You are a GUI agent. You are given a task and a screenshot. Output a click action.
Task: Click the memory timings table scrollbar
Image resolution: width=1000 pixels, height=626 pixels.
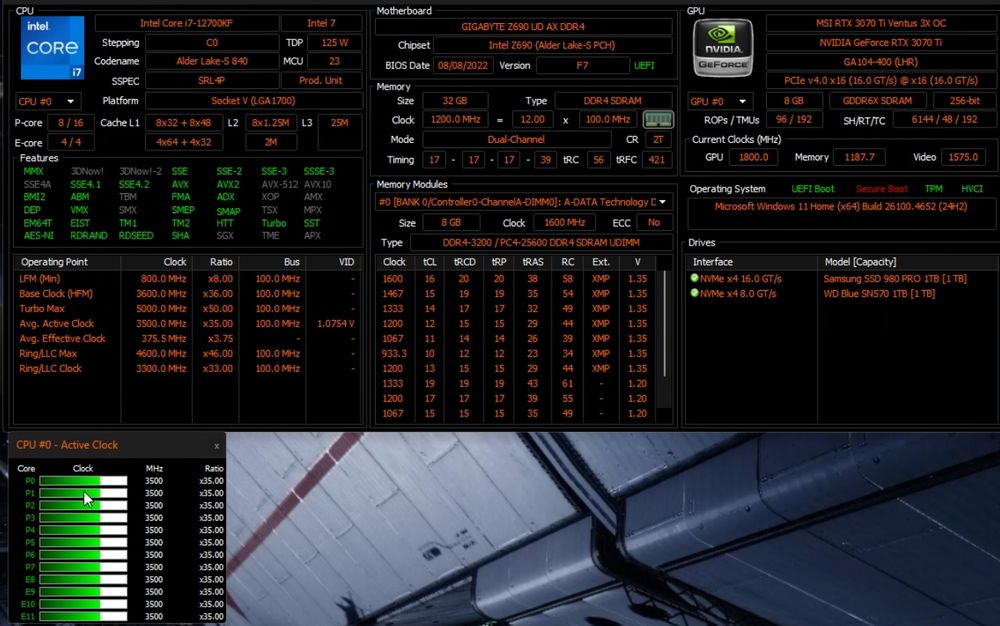[665, 322]
